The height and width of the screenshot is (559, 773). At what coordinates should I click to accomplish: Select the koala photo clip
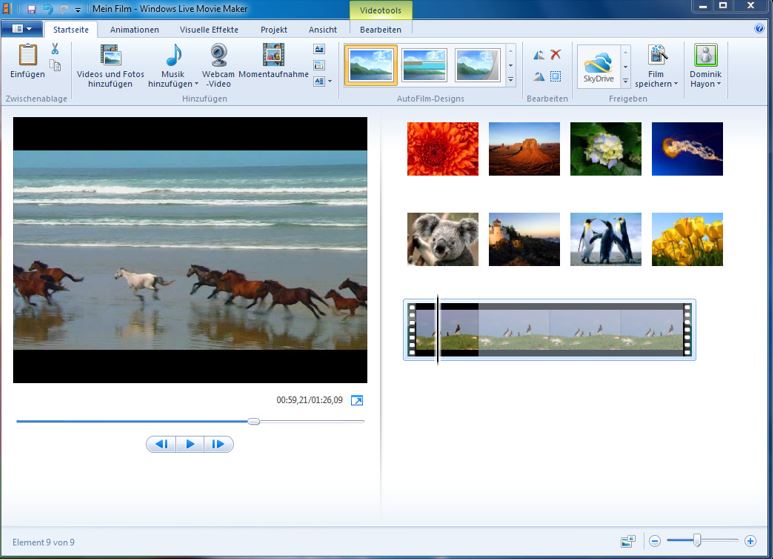443,239
